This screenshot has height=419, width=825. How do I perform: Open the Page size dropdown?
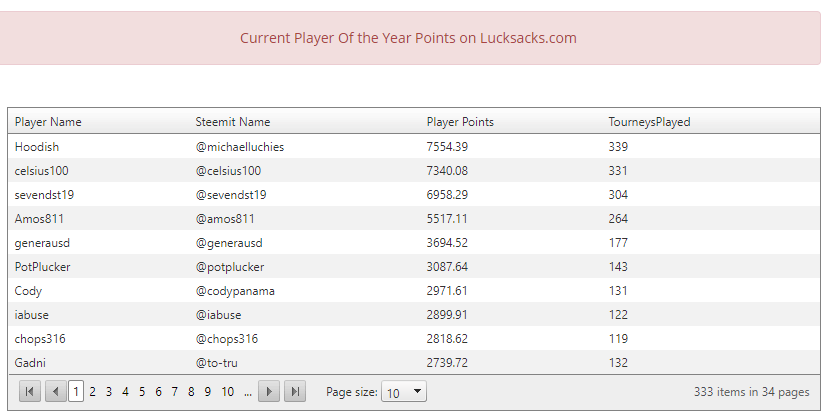click(x=404, y=392)
